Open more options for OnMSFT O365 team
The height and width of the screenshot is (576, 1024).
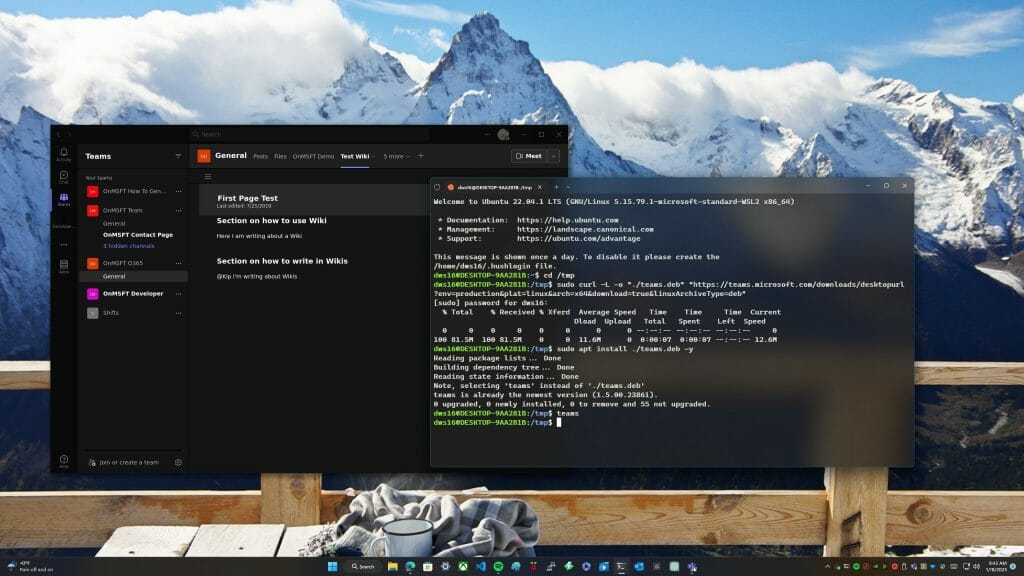click(x=178, y=263)
